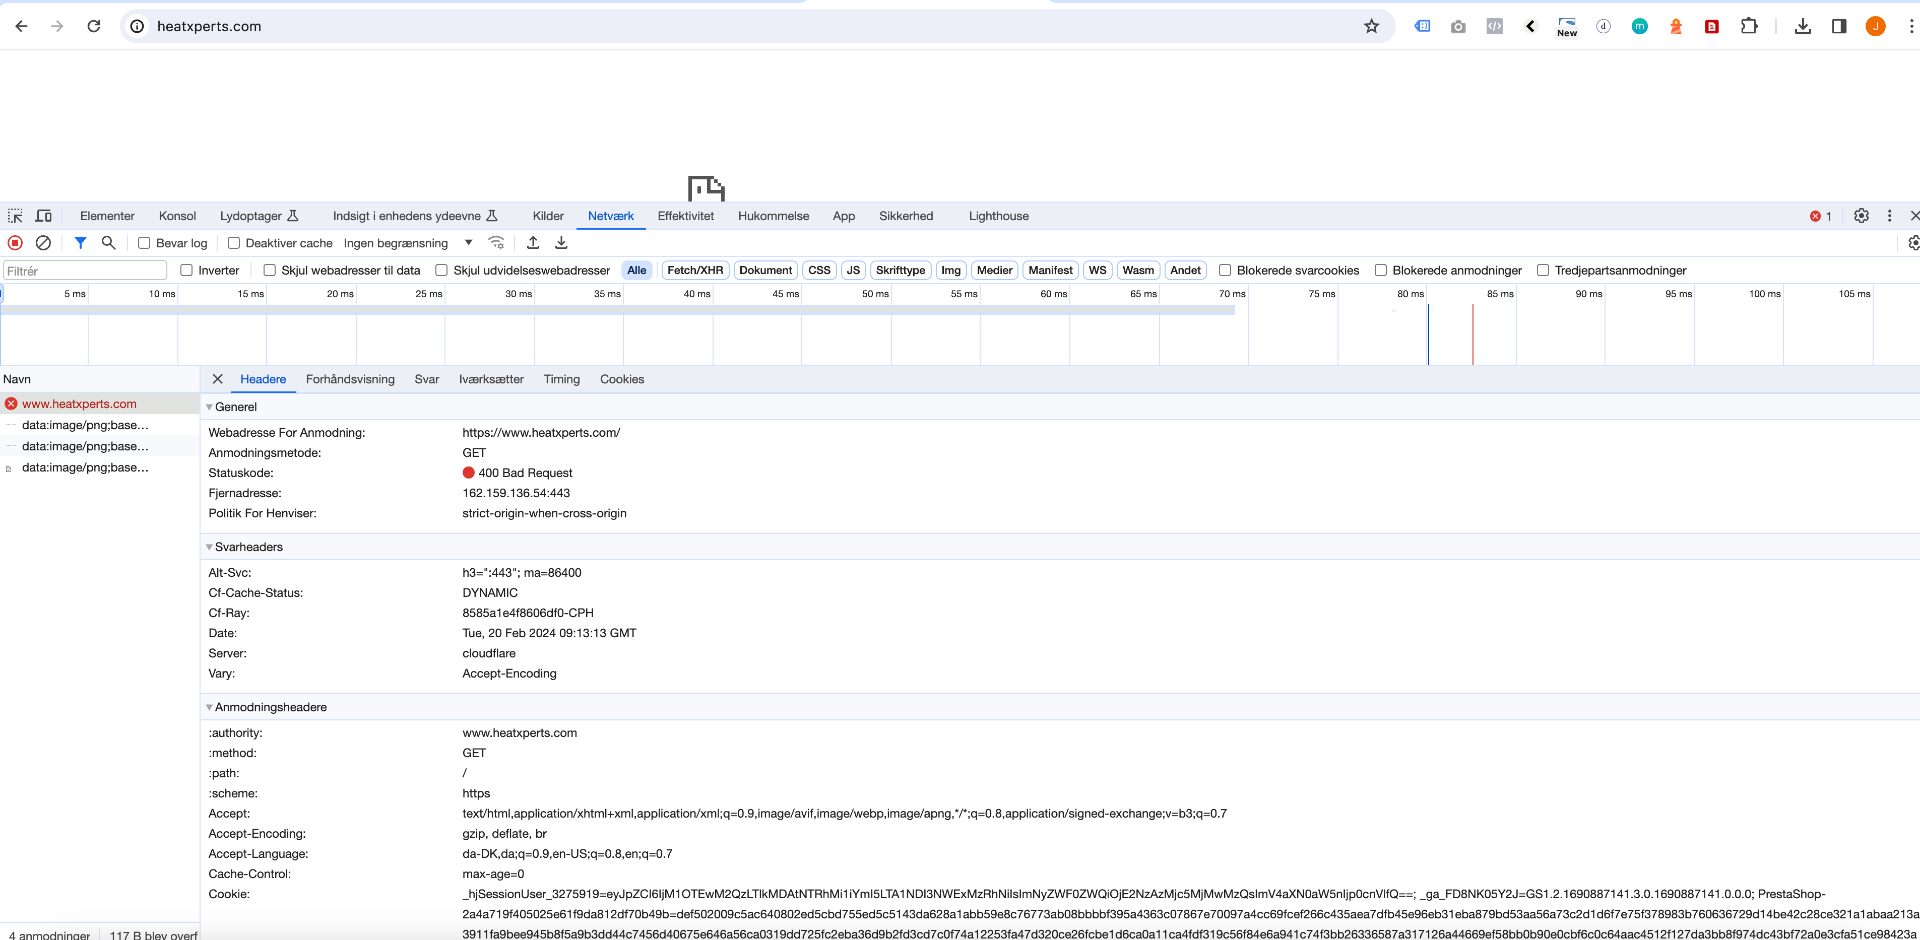Toggle the network filter funnel icon
This screenshot has height=940, width=1920.
(x=80, y=243)
